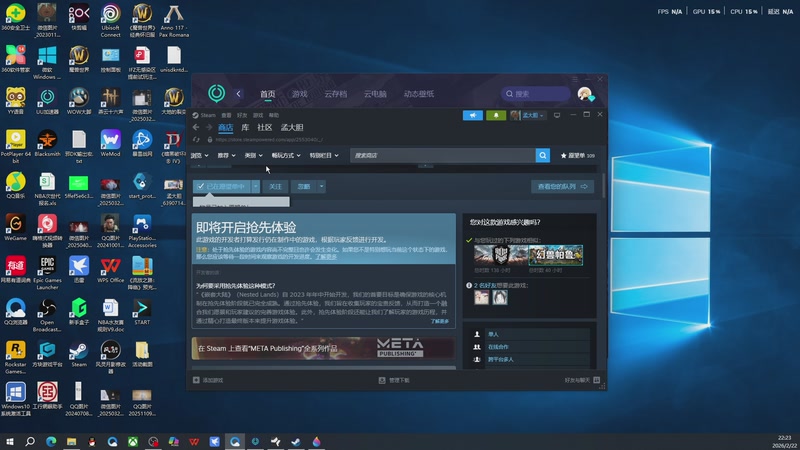This screenshot has height=450, width=800.
Task: Click the UU window search box
Action: click(x=535, y=94)
